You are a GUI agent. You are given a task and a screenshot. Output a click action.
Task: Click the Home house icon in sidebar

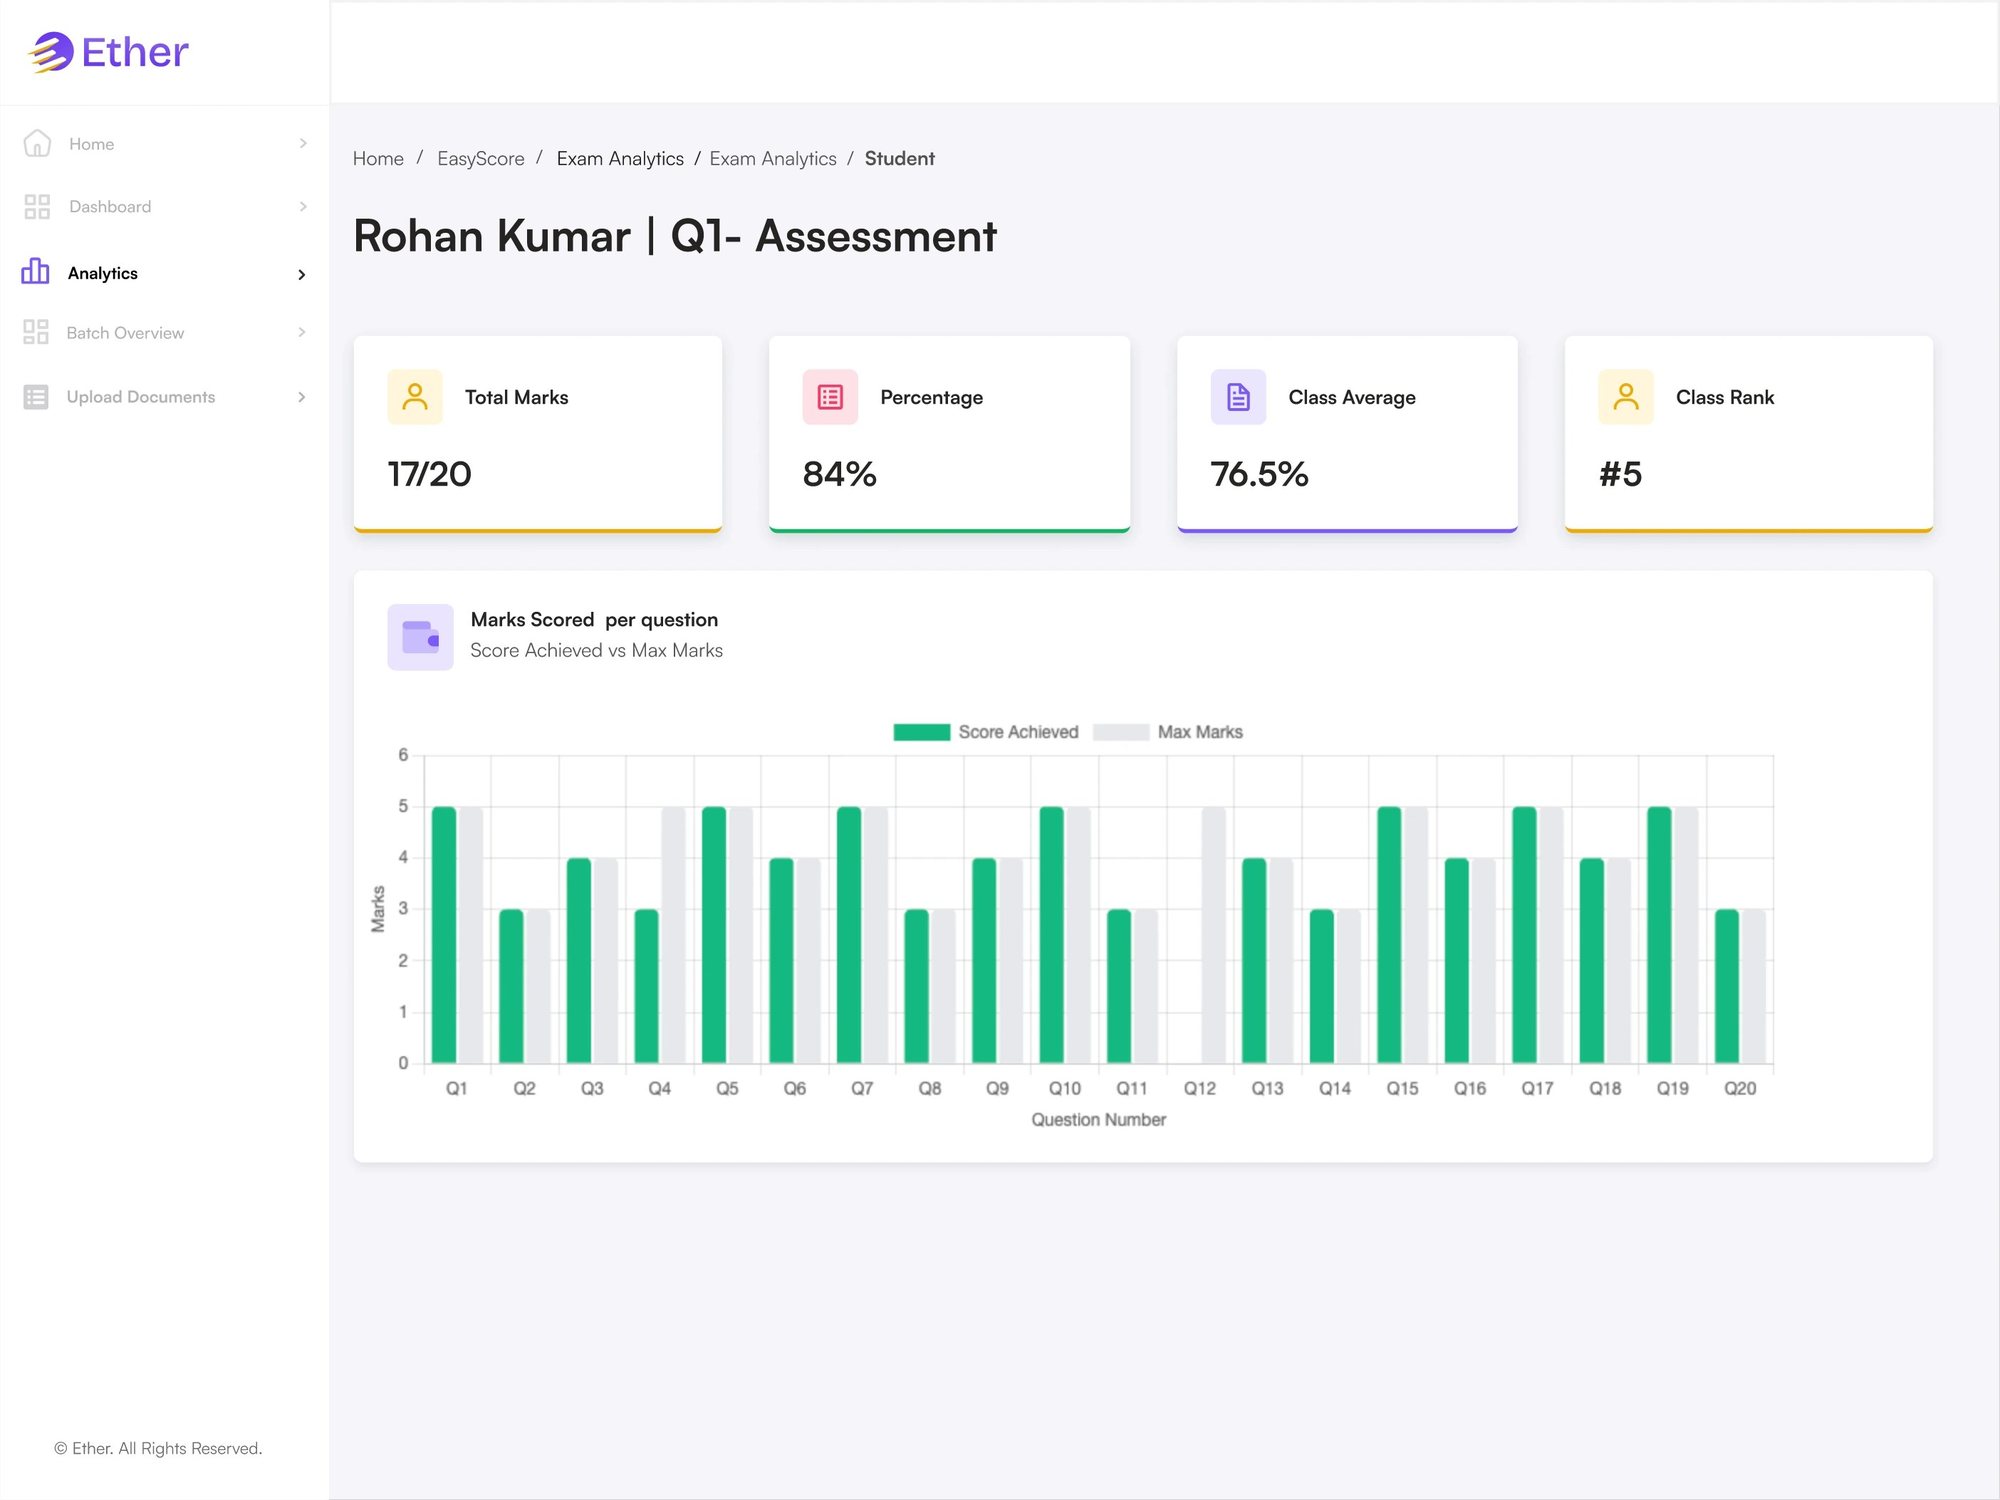coord(37,144)
